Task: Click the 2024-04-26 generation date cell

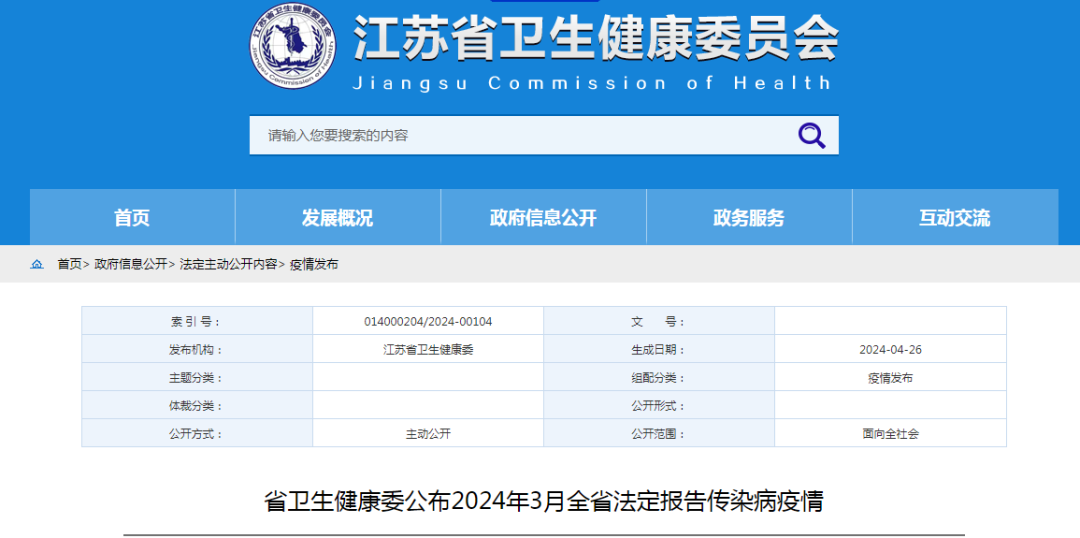Action: point(890,349)
